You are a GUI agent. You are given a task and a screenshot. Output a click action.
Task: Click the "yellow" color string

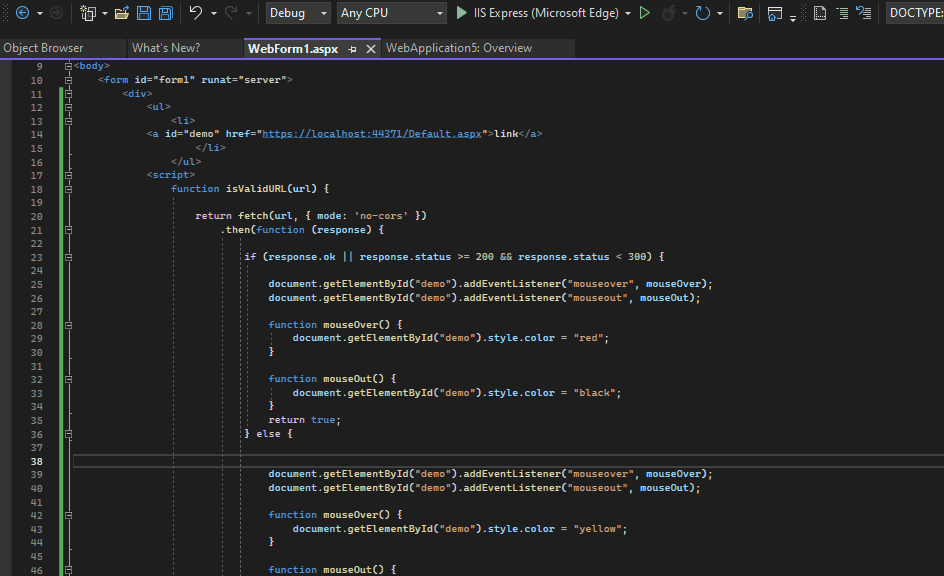point(597,528)
